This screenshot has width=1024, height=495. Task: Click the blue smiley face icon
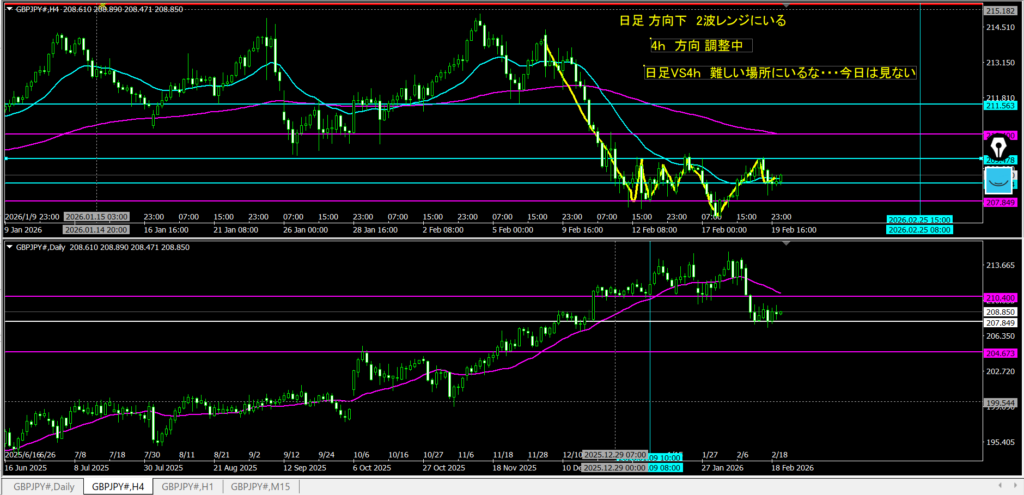pos(998,181)
